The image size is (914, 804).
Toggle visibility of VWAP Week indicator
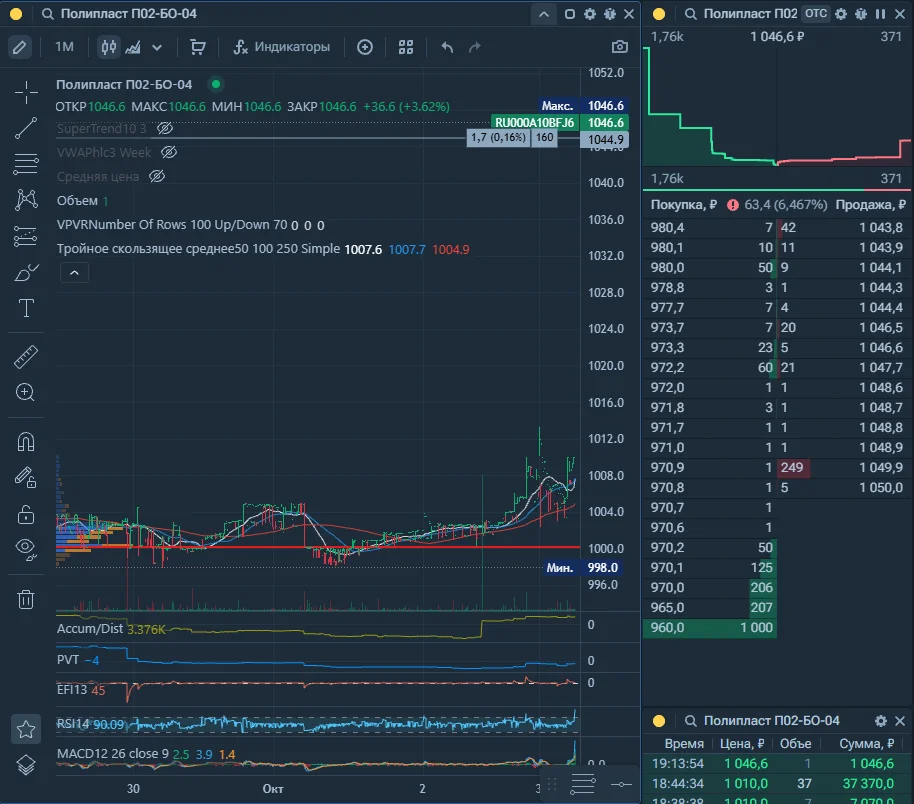coord(169,153)
